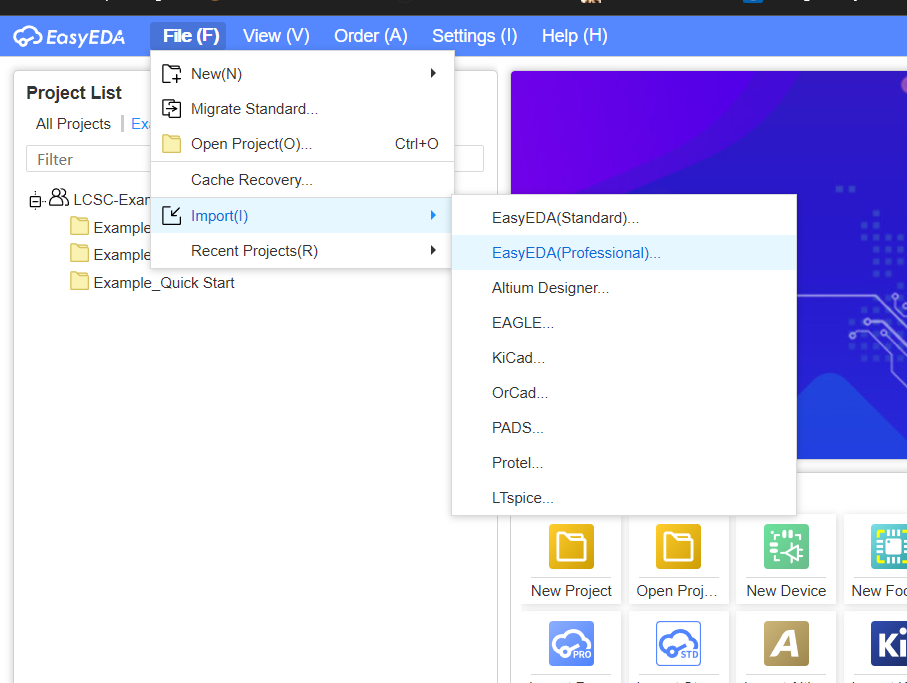This screenshot has width=907, height=683.
Task: Import an LTspice... file
Action: tap(624, 497)
